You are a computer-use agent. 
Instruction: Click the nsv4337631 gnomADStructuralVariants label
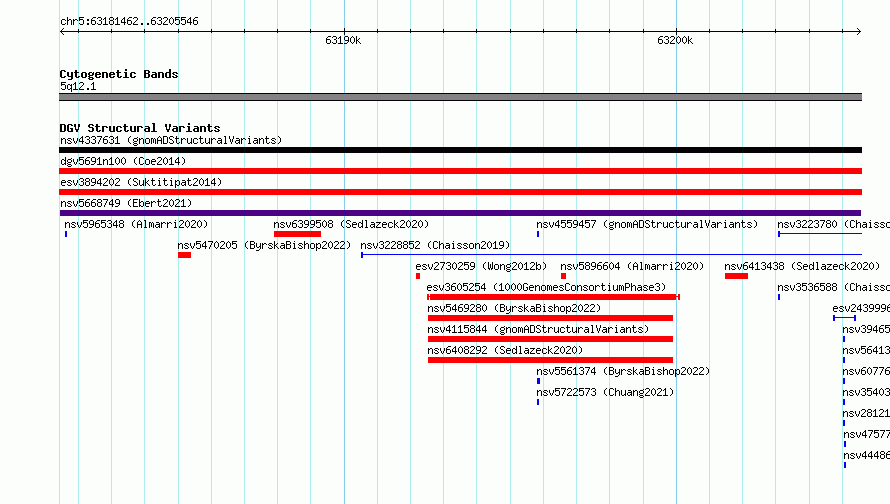point(171,140)
